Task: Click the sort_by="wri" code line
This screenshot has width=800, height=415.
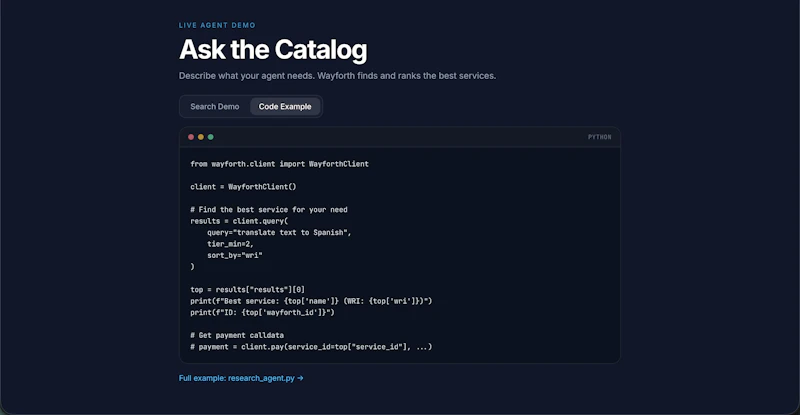Action: pos(235,255)
